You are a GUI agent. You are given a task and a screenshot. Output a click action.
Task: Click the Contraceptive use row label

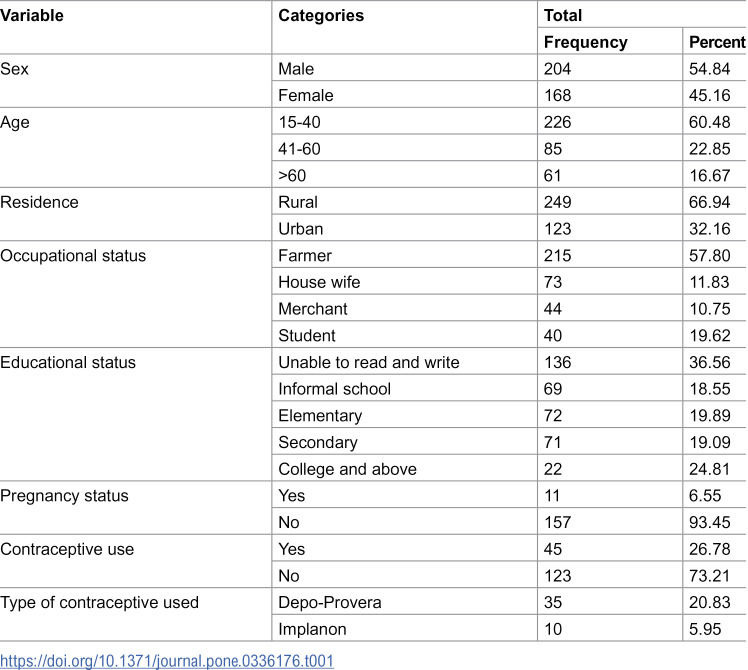click(67, 549)
